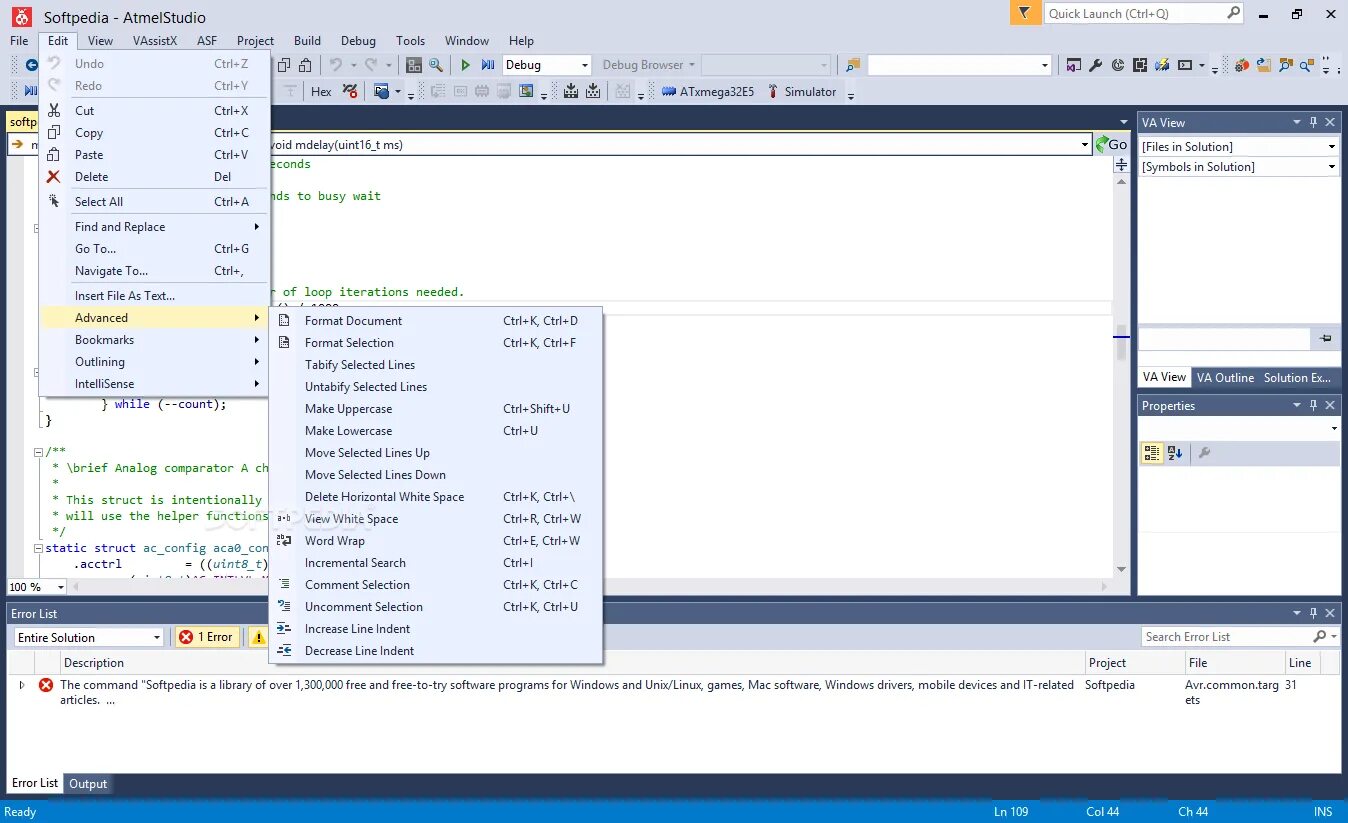Switch to the Output tab
This screenshot has height=823, width=1348.
click(88, 784)
